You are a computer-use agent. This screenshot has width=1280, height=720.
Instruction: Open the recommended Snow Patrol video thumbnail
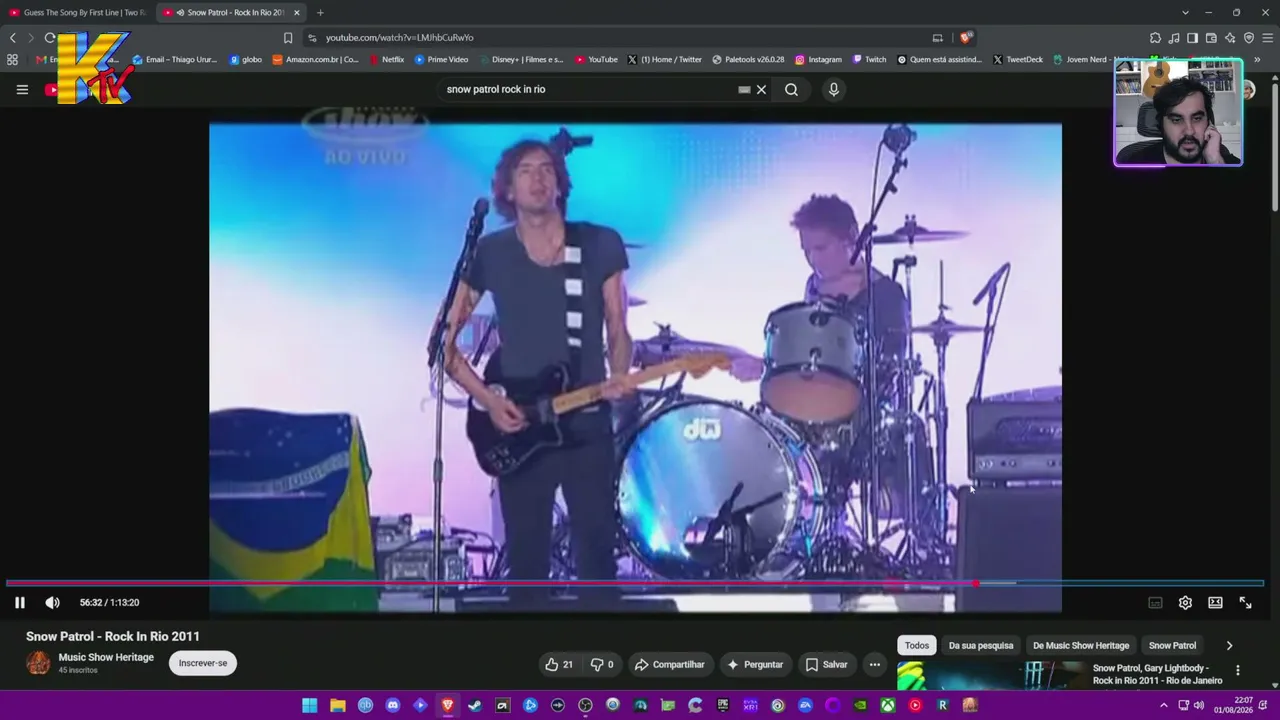pos(990,675)
